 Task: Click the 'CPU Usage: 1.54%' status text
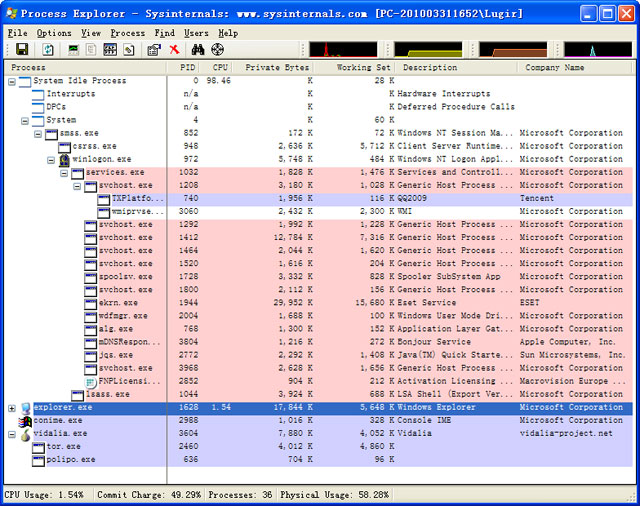44,495
